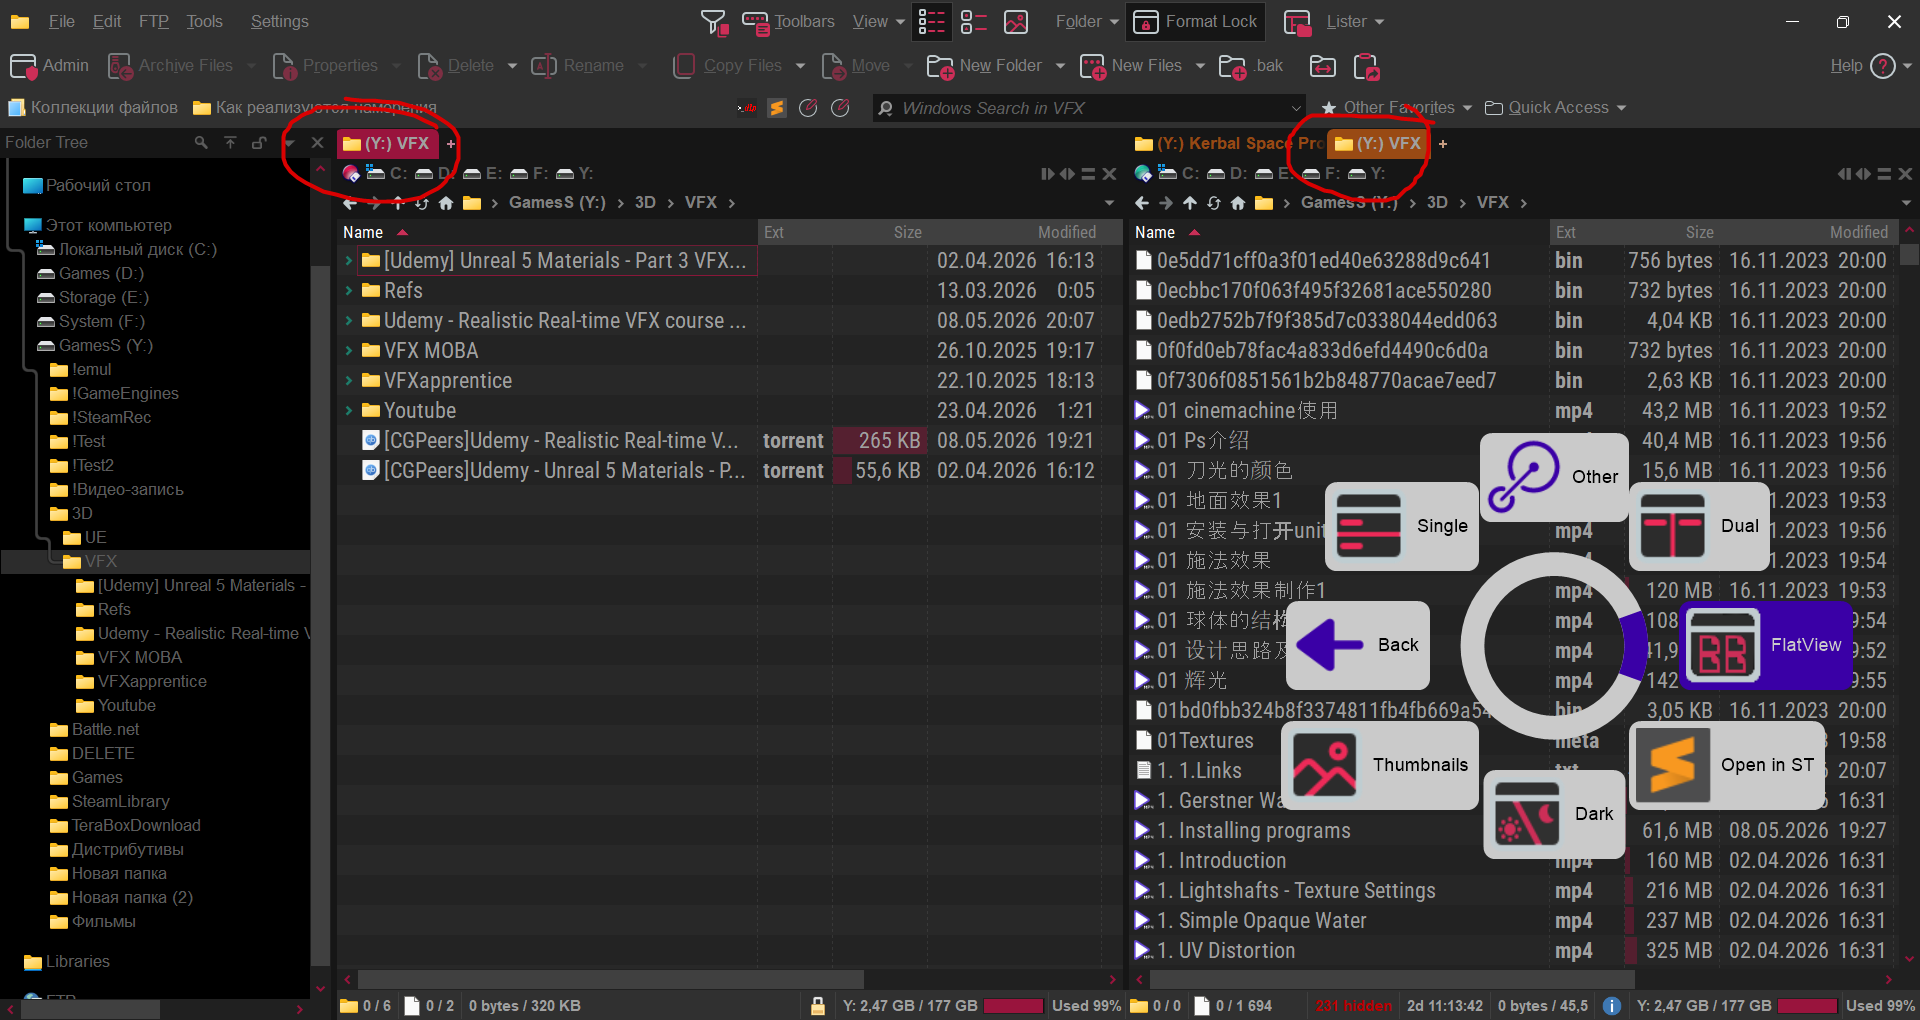Screen dimensions: 1920x1020
Task: Open the FTP menu
Action: tap(154, 22)
